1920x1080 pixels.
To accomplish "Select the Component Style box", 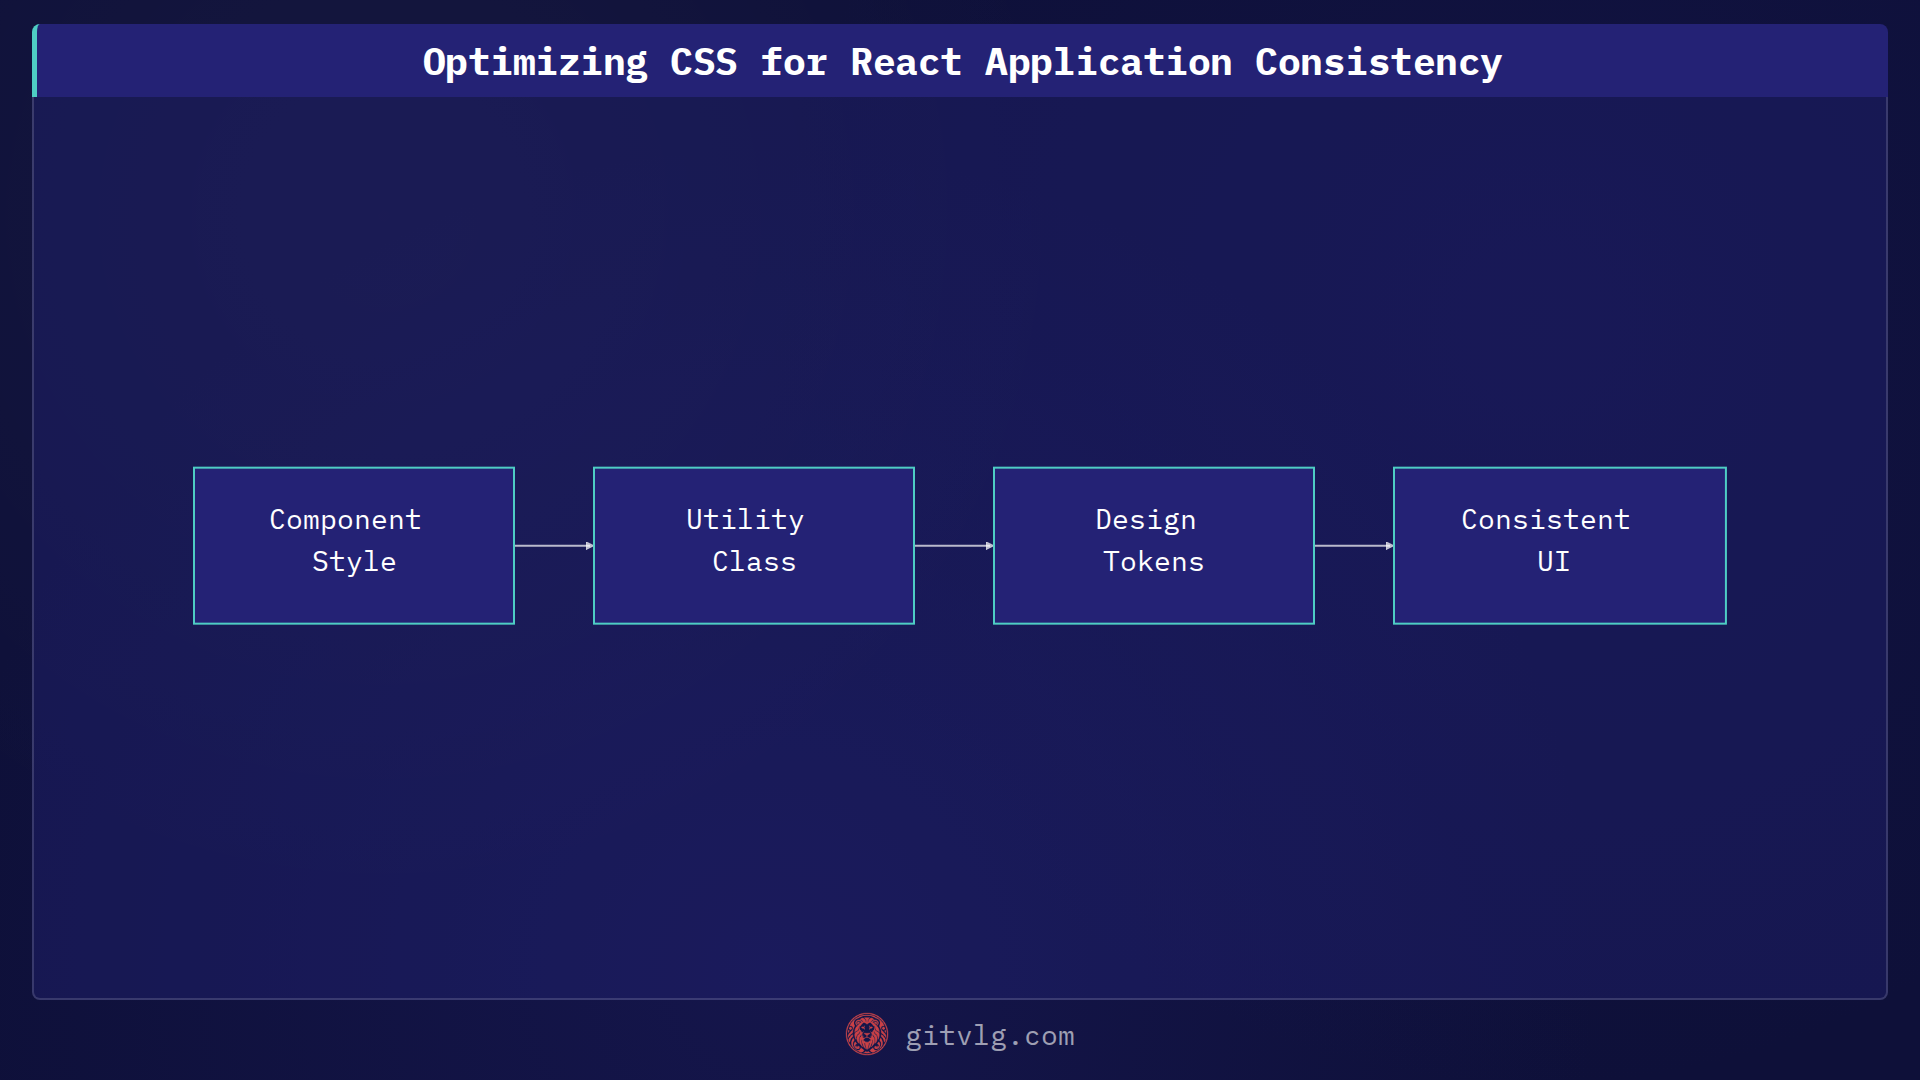I will tap(354, 546).
